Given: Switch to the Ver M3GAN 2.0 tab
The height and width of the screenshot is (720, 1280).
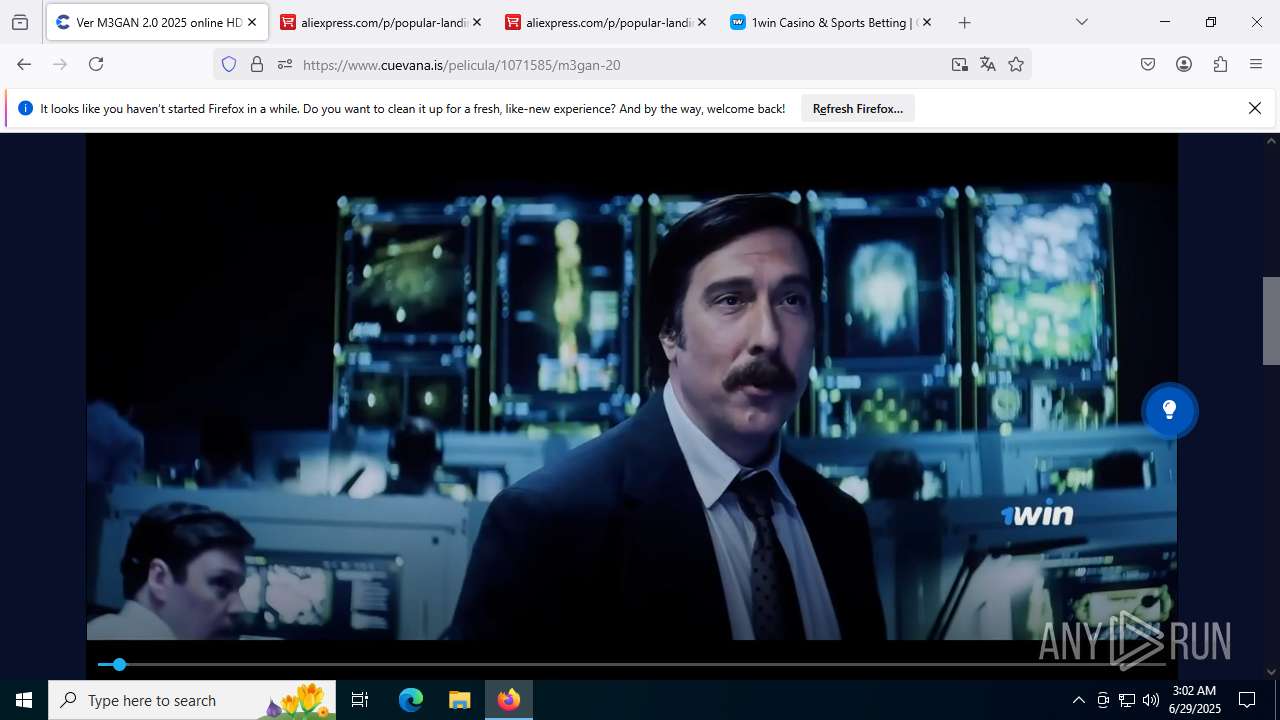Looking at the screenshot, I should [x=157, y=22].
